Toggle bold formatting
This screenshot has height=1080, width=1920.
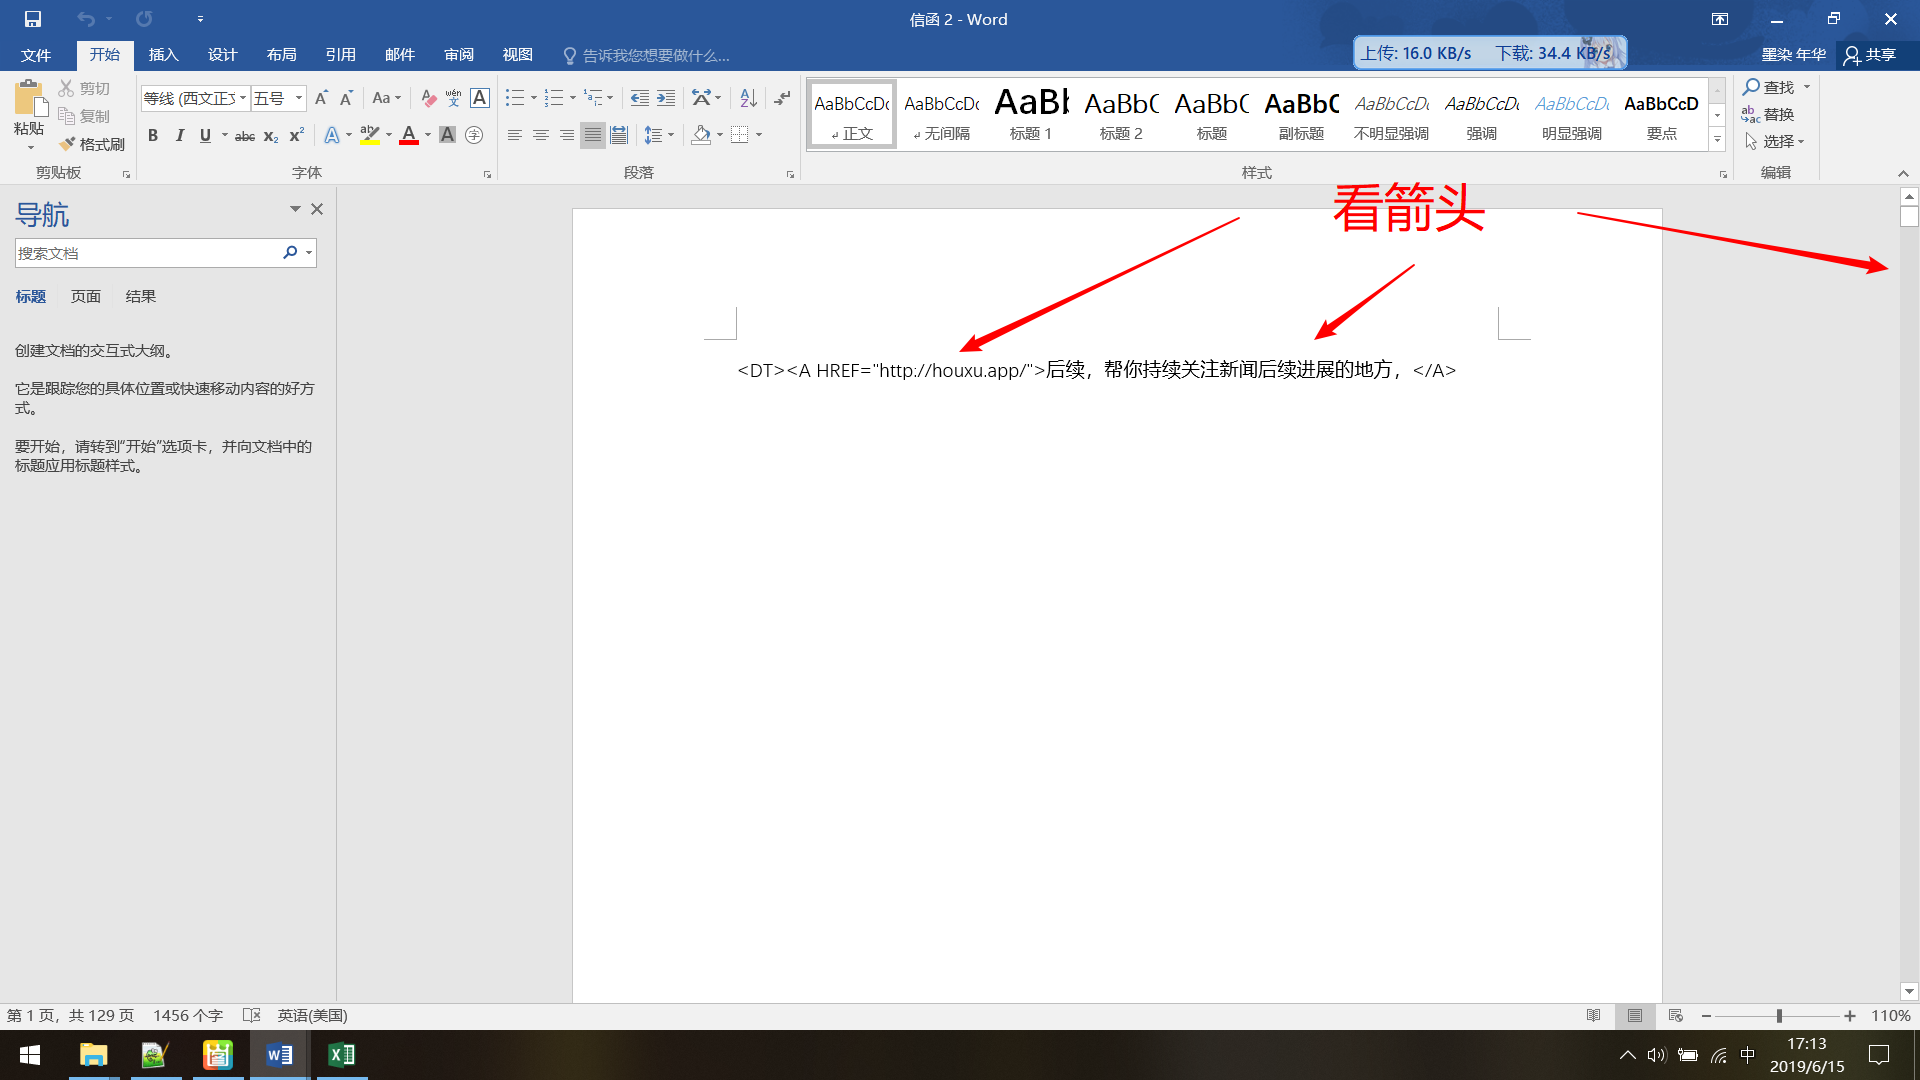(153, 136)
